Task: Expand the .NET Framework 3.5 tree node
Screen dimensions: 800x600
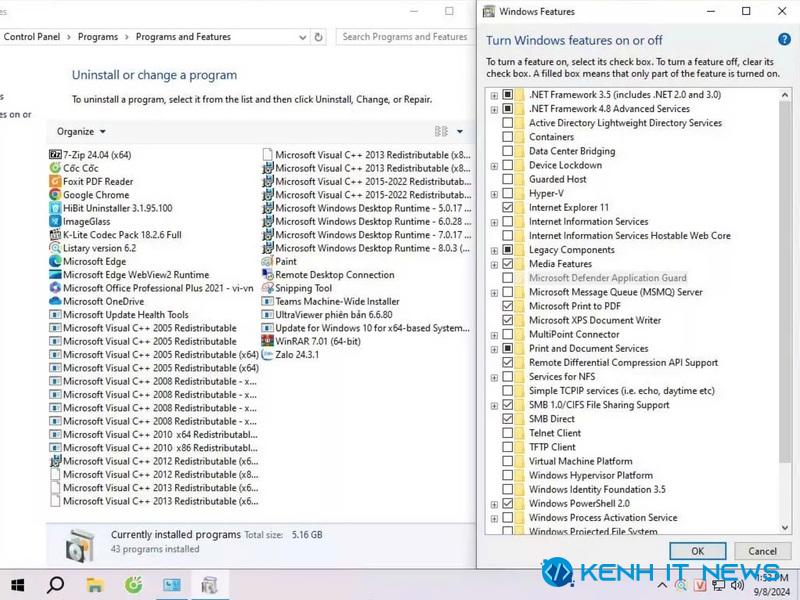Action: coord(494,95)
